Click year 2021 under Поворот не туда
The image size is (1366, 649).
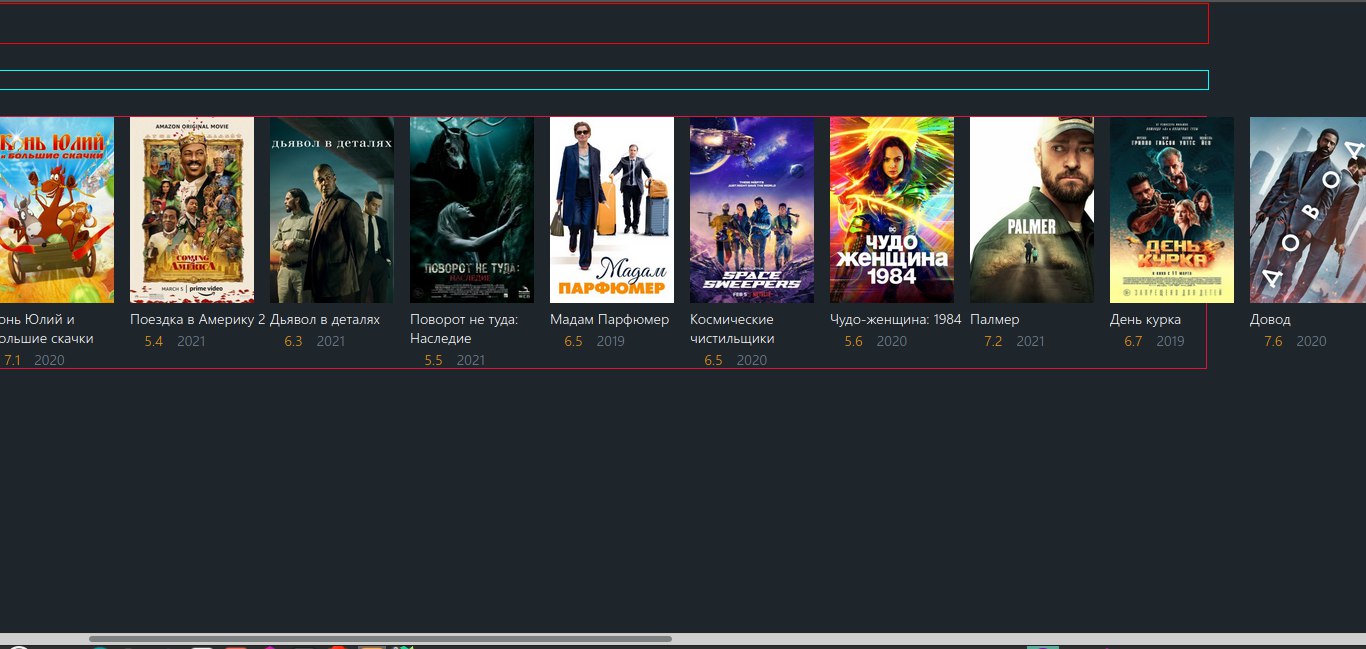(471, 361)
